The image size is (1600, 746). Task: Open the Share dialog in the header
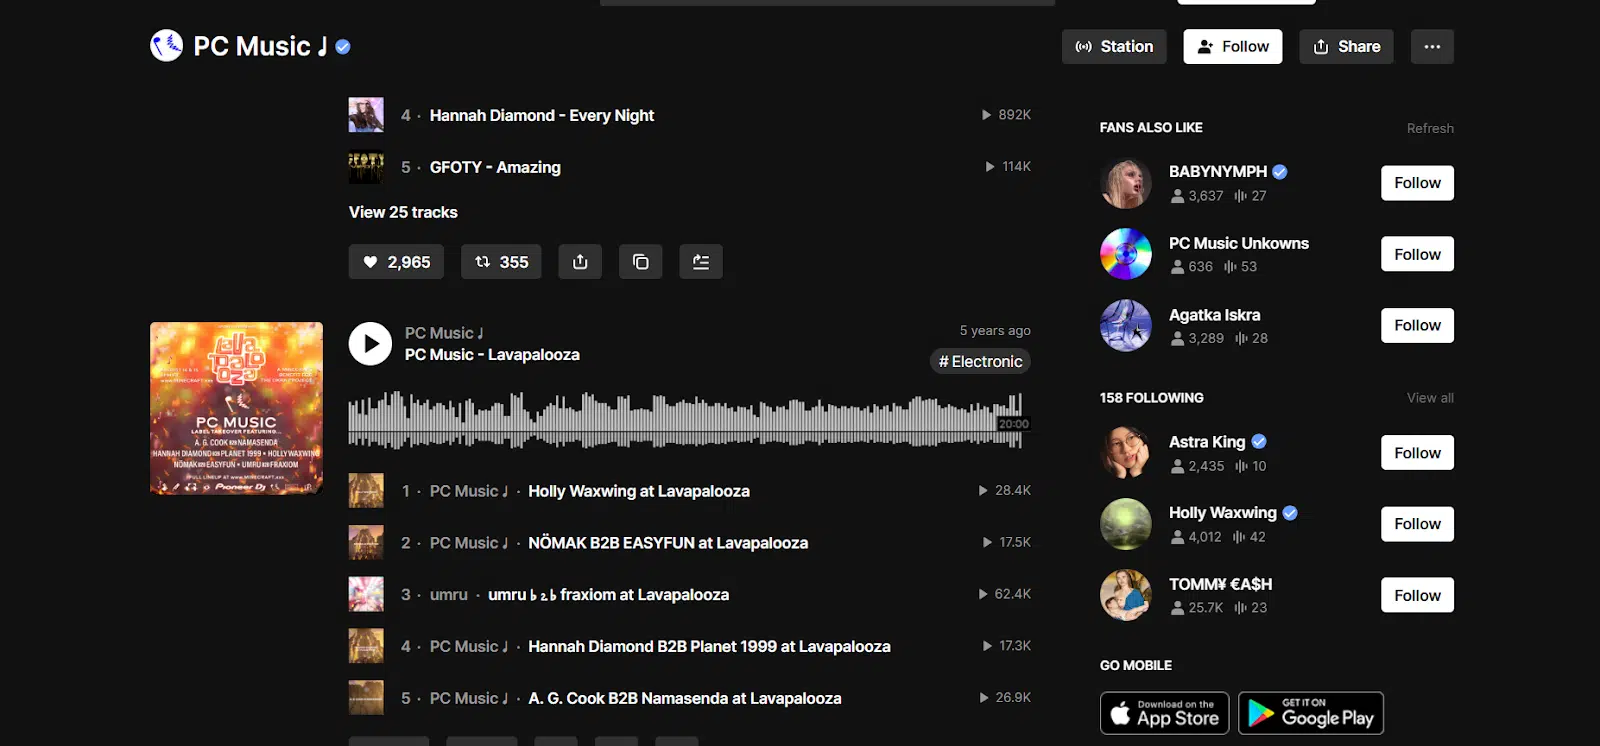[x=1346, y=47]
